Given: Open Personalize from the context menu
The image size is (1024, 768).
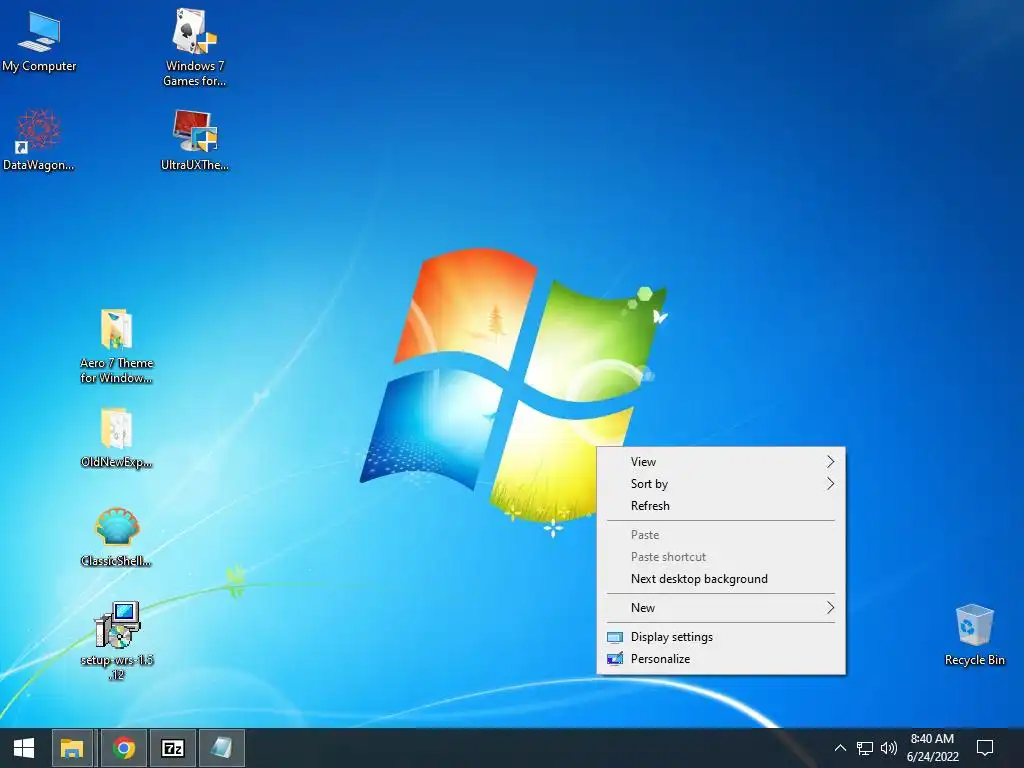Looking at the screenshot, I should point(721,659).
